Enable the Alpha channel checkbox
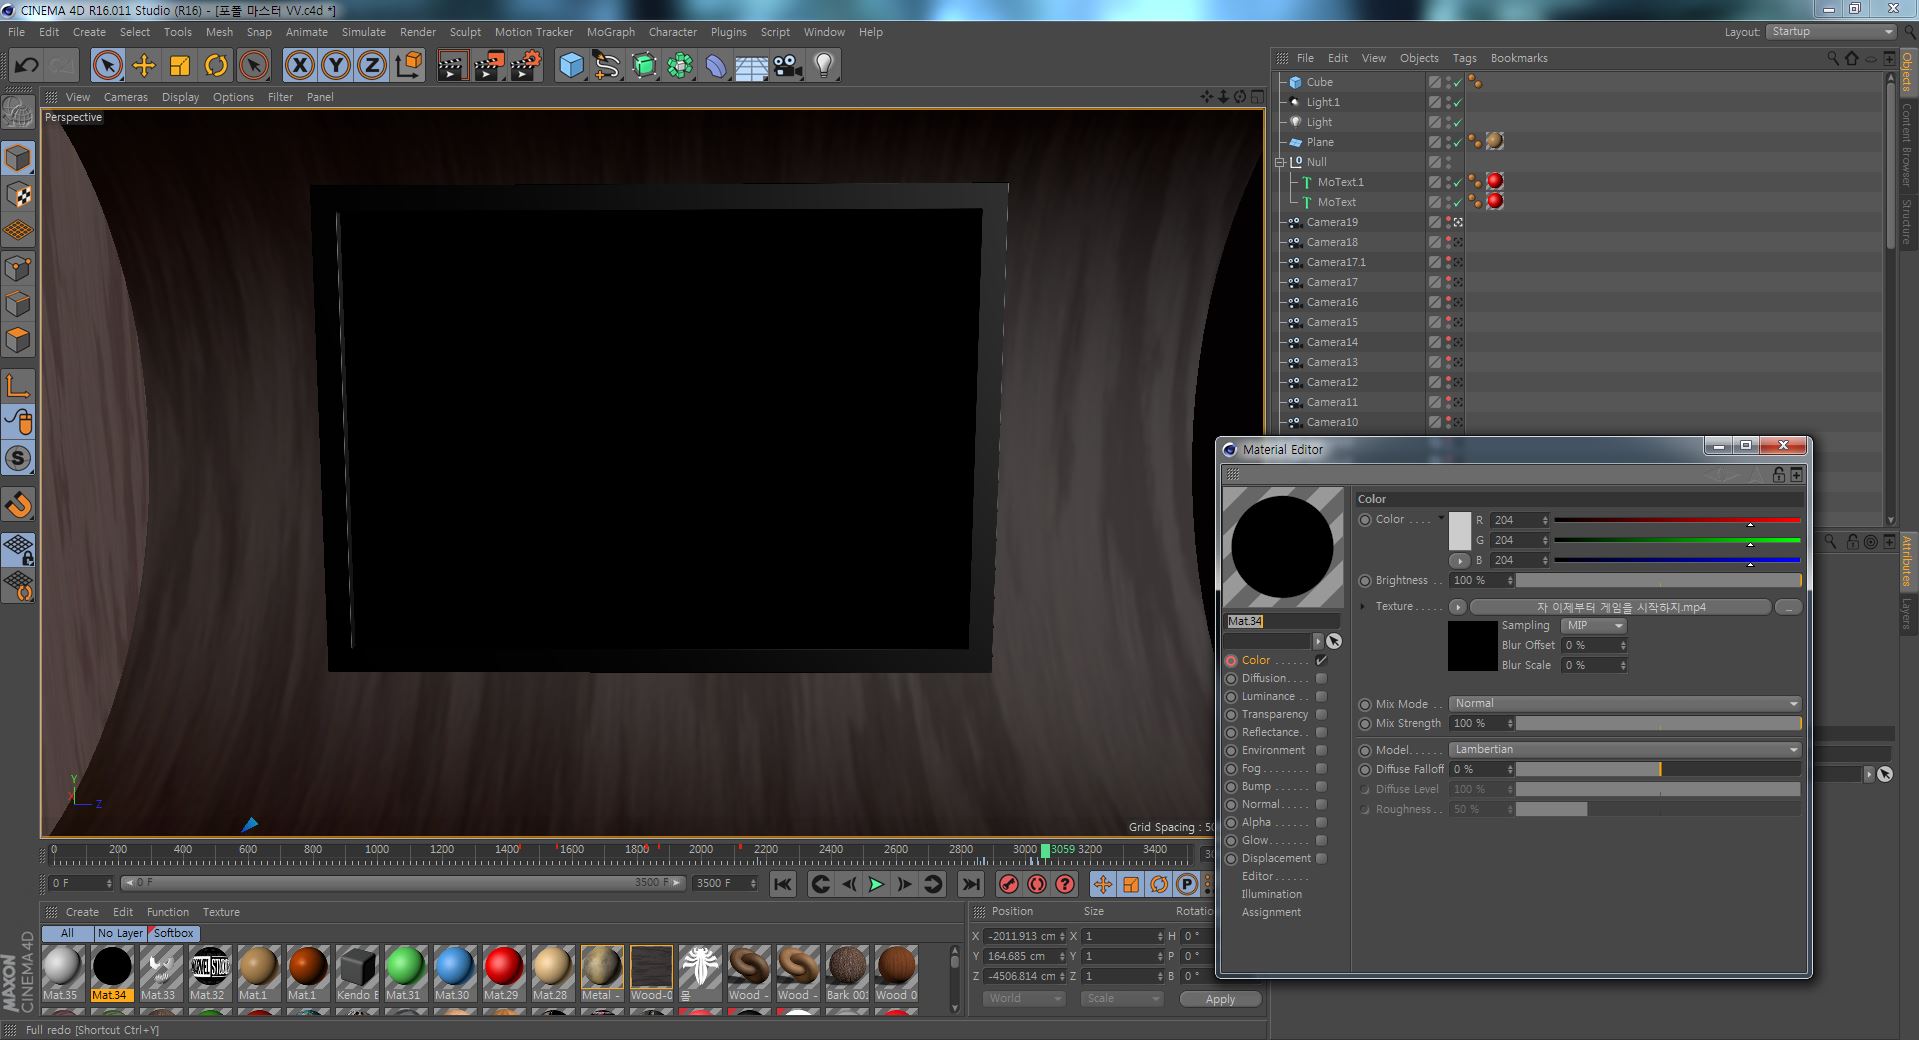The image size is (1919, 1040). (x=1321, y=823)
